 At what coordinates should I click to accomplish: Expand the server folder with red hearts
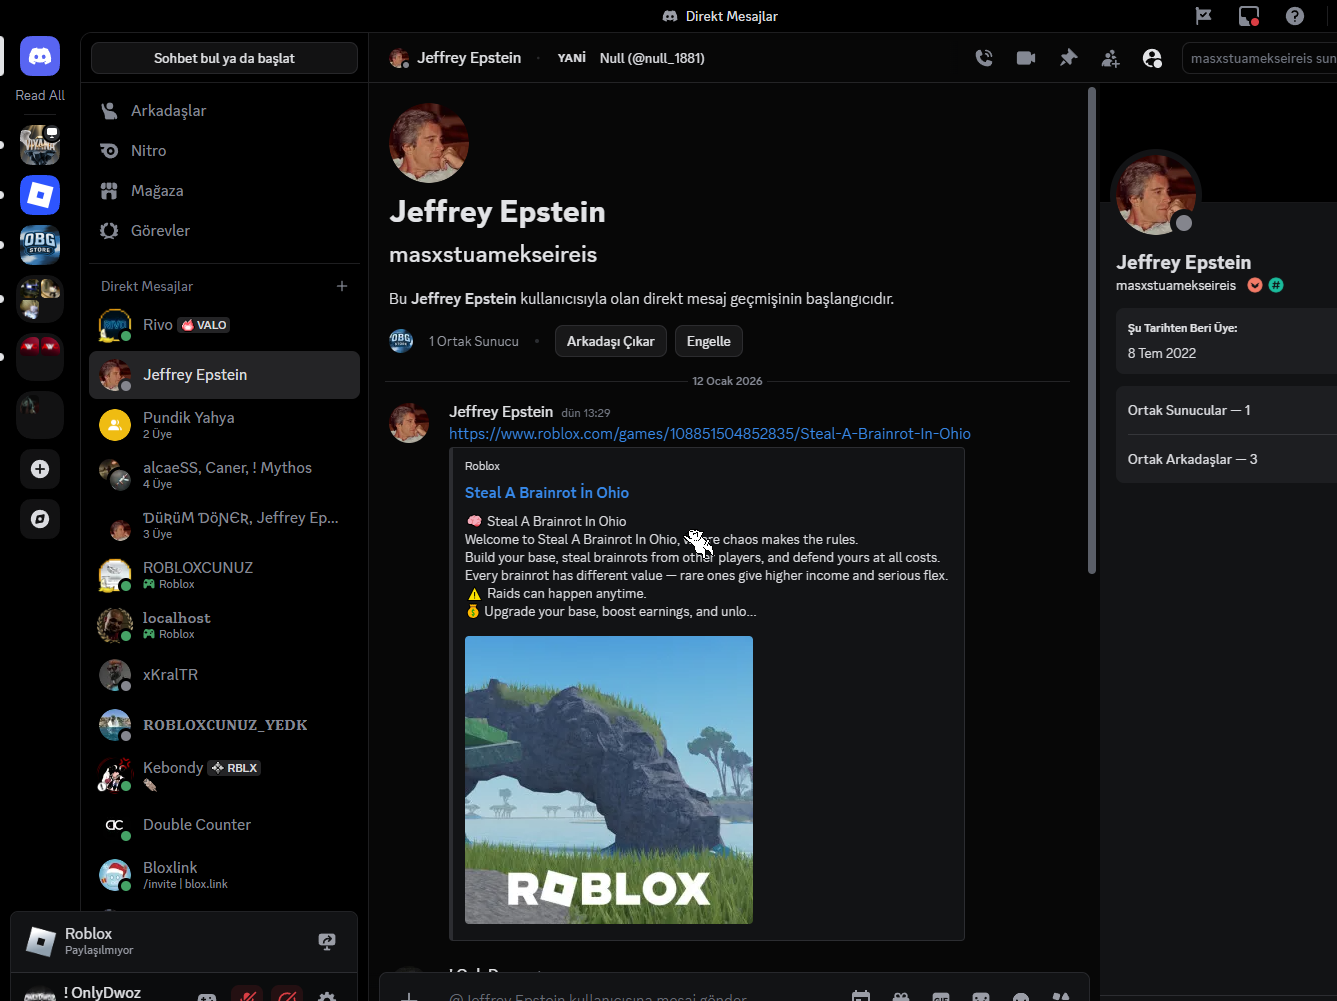point(40,357)
